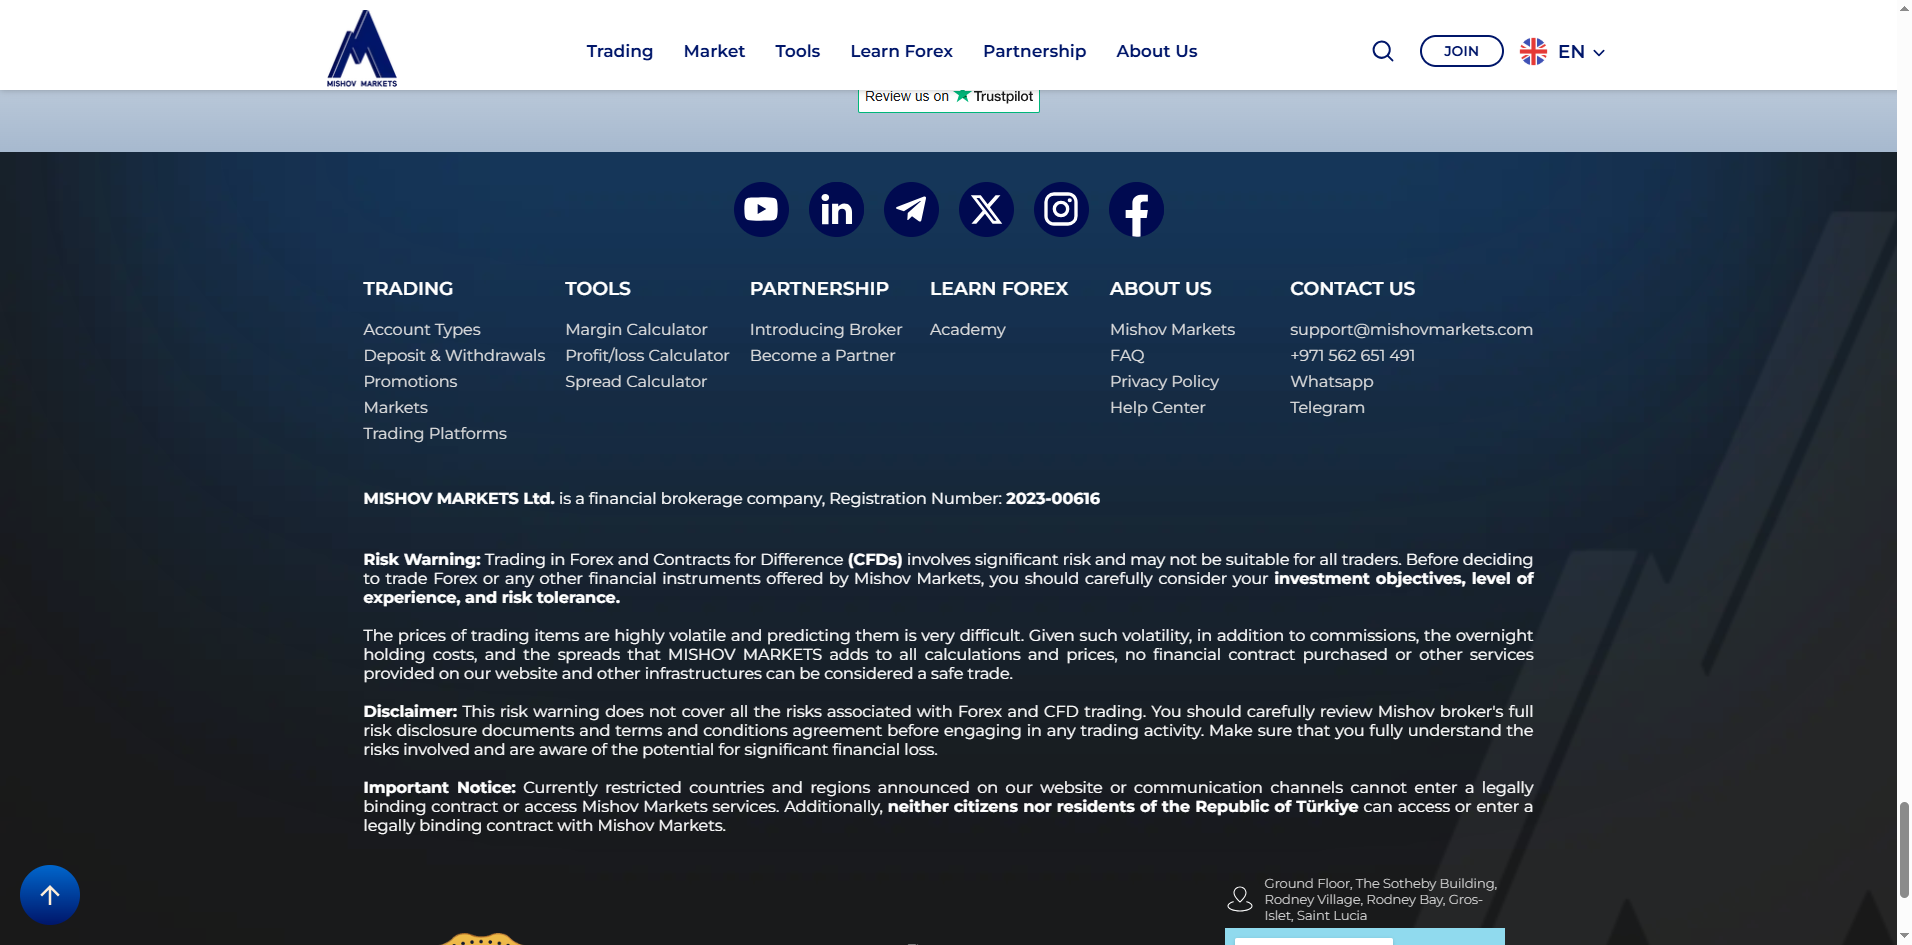Open the Learn Forex navigation menu
Image resolution: width=1912 pixels, height=945 pixels.
(x=901, y=51)
